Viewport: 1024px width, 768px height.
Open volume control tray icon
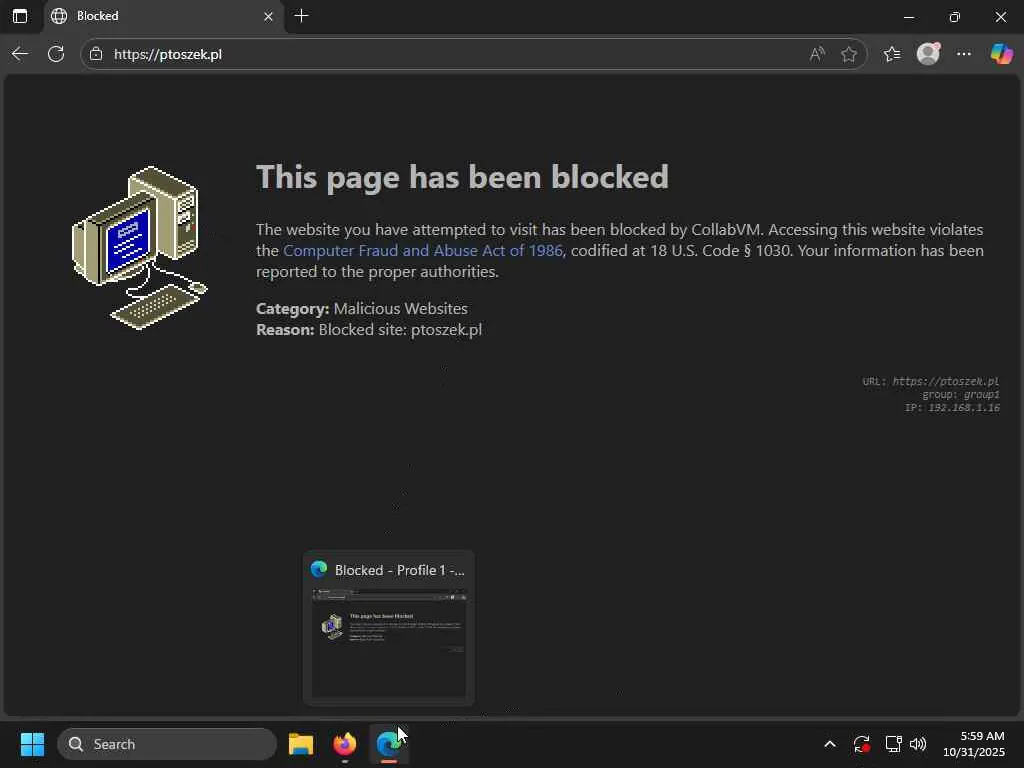click(x=918, y=744)
